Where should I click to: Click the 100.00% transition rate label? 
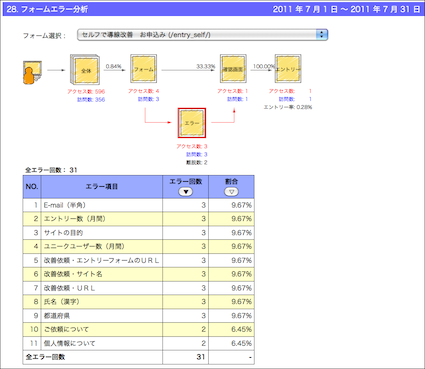click(x=263, y=66)
